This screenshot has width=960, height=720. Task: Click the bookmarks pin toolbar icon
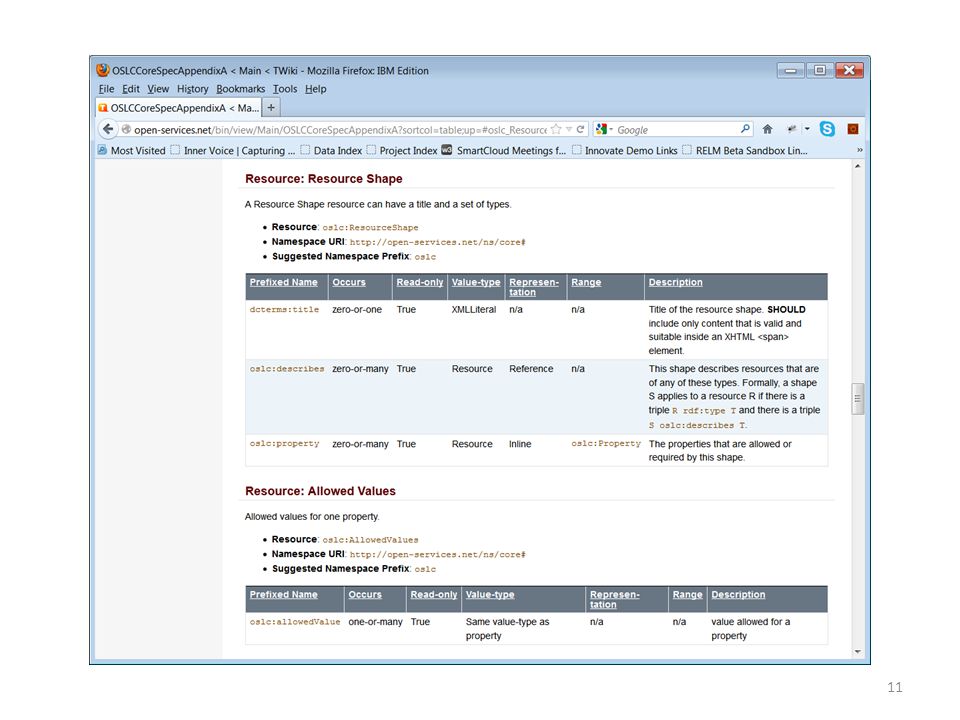[x=792, y=129]
